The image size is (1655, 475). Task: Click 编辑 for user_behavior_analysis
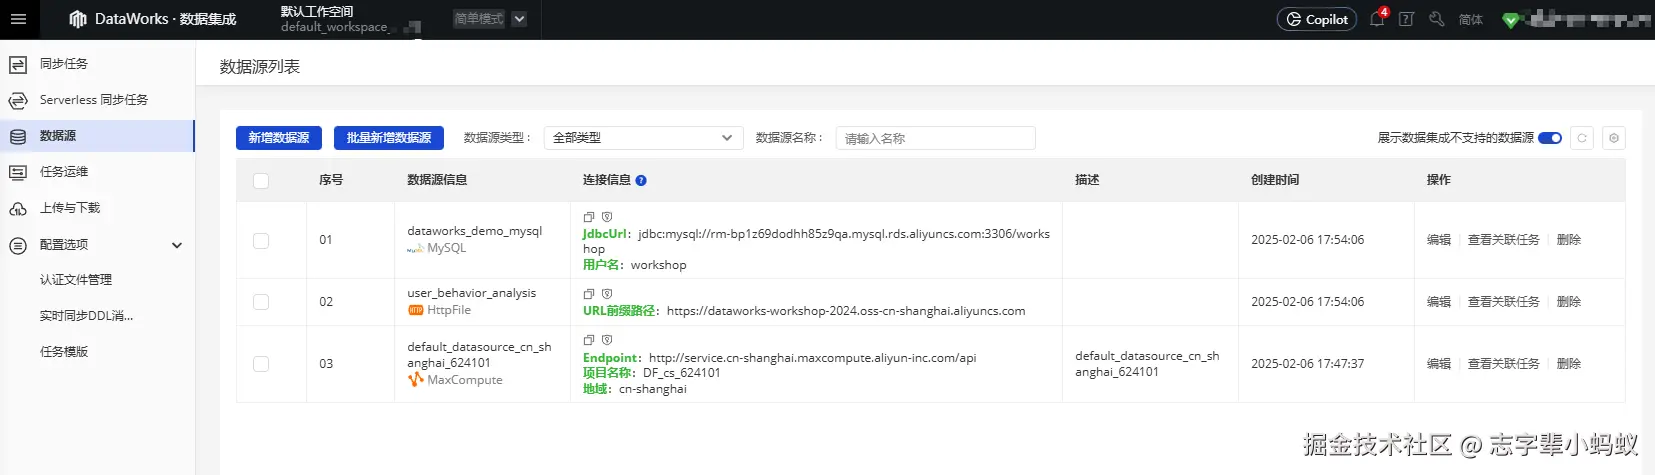tap(1439, 302)
